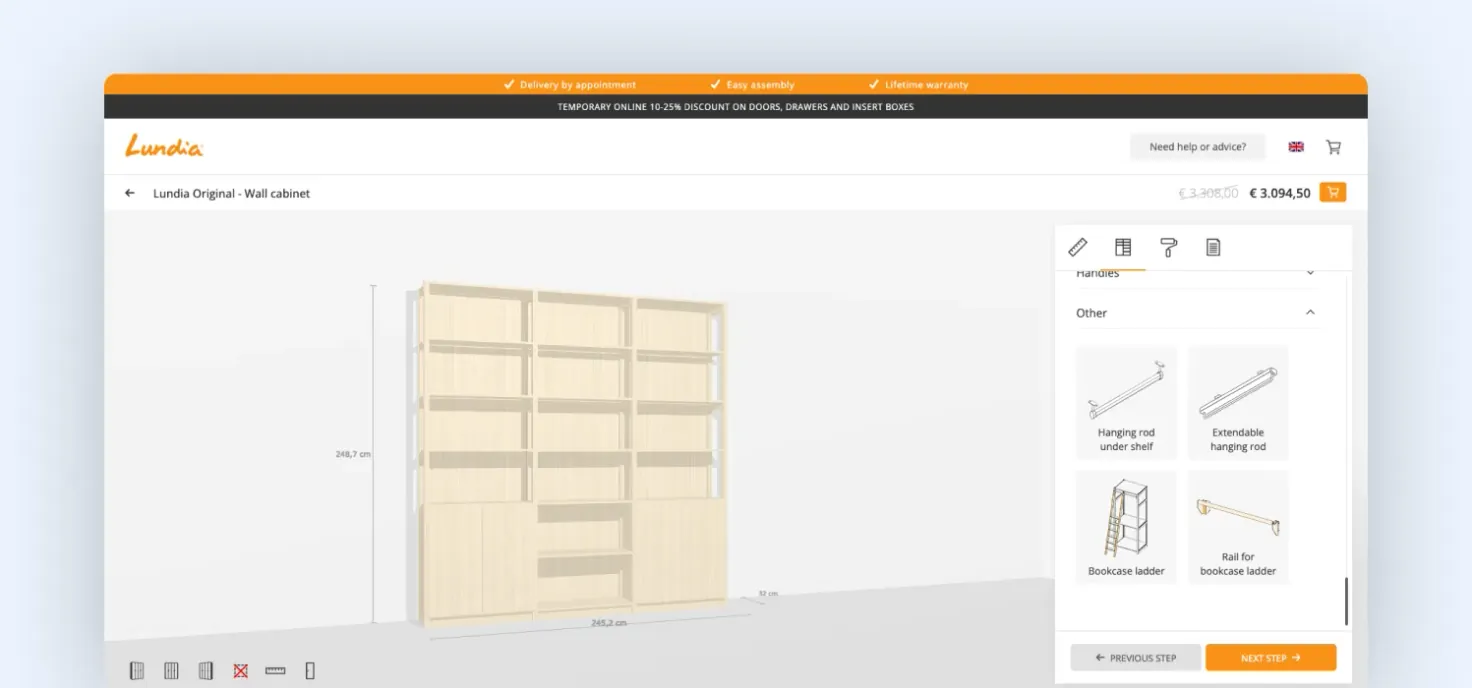
Task: Select the Bookcase ladder accessory
Action: coord(1126,527)
